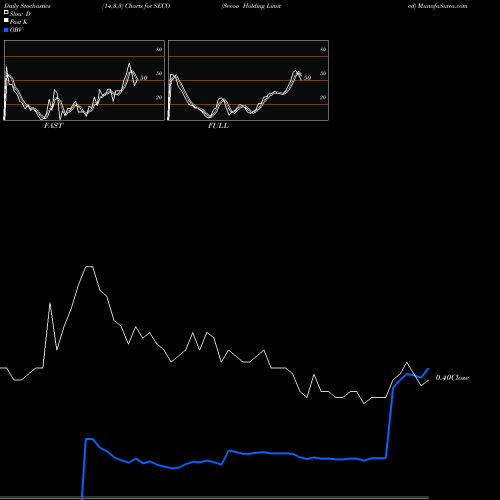
Task: Click the Fast K legend swatch
Action: pyautogui.click(x=6, y=21)
